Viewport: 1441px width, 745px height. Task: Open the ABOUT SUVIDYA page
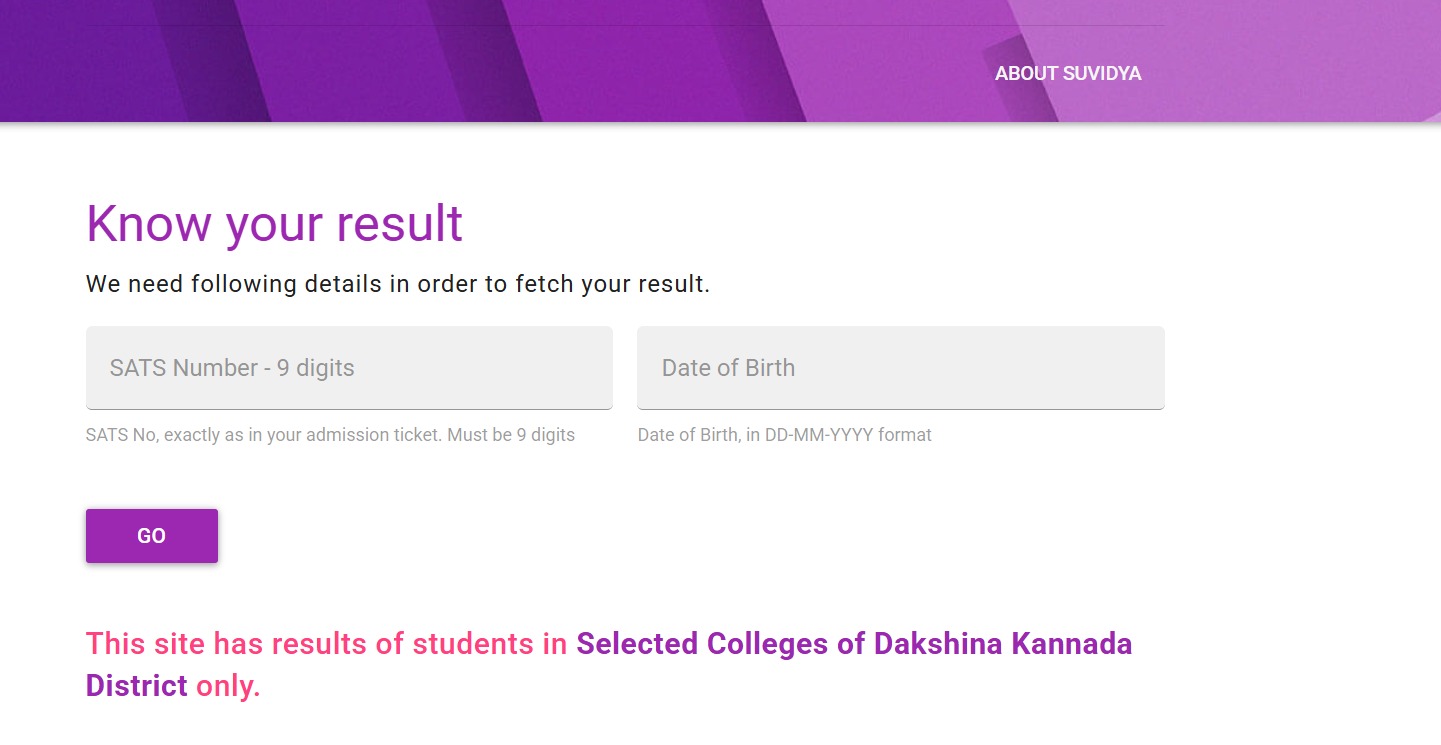(1068, 74)
